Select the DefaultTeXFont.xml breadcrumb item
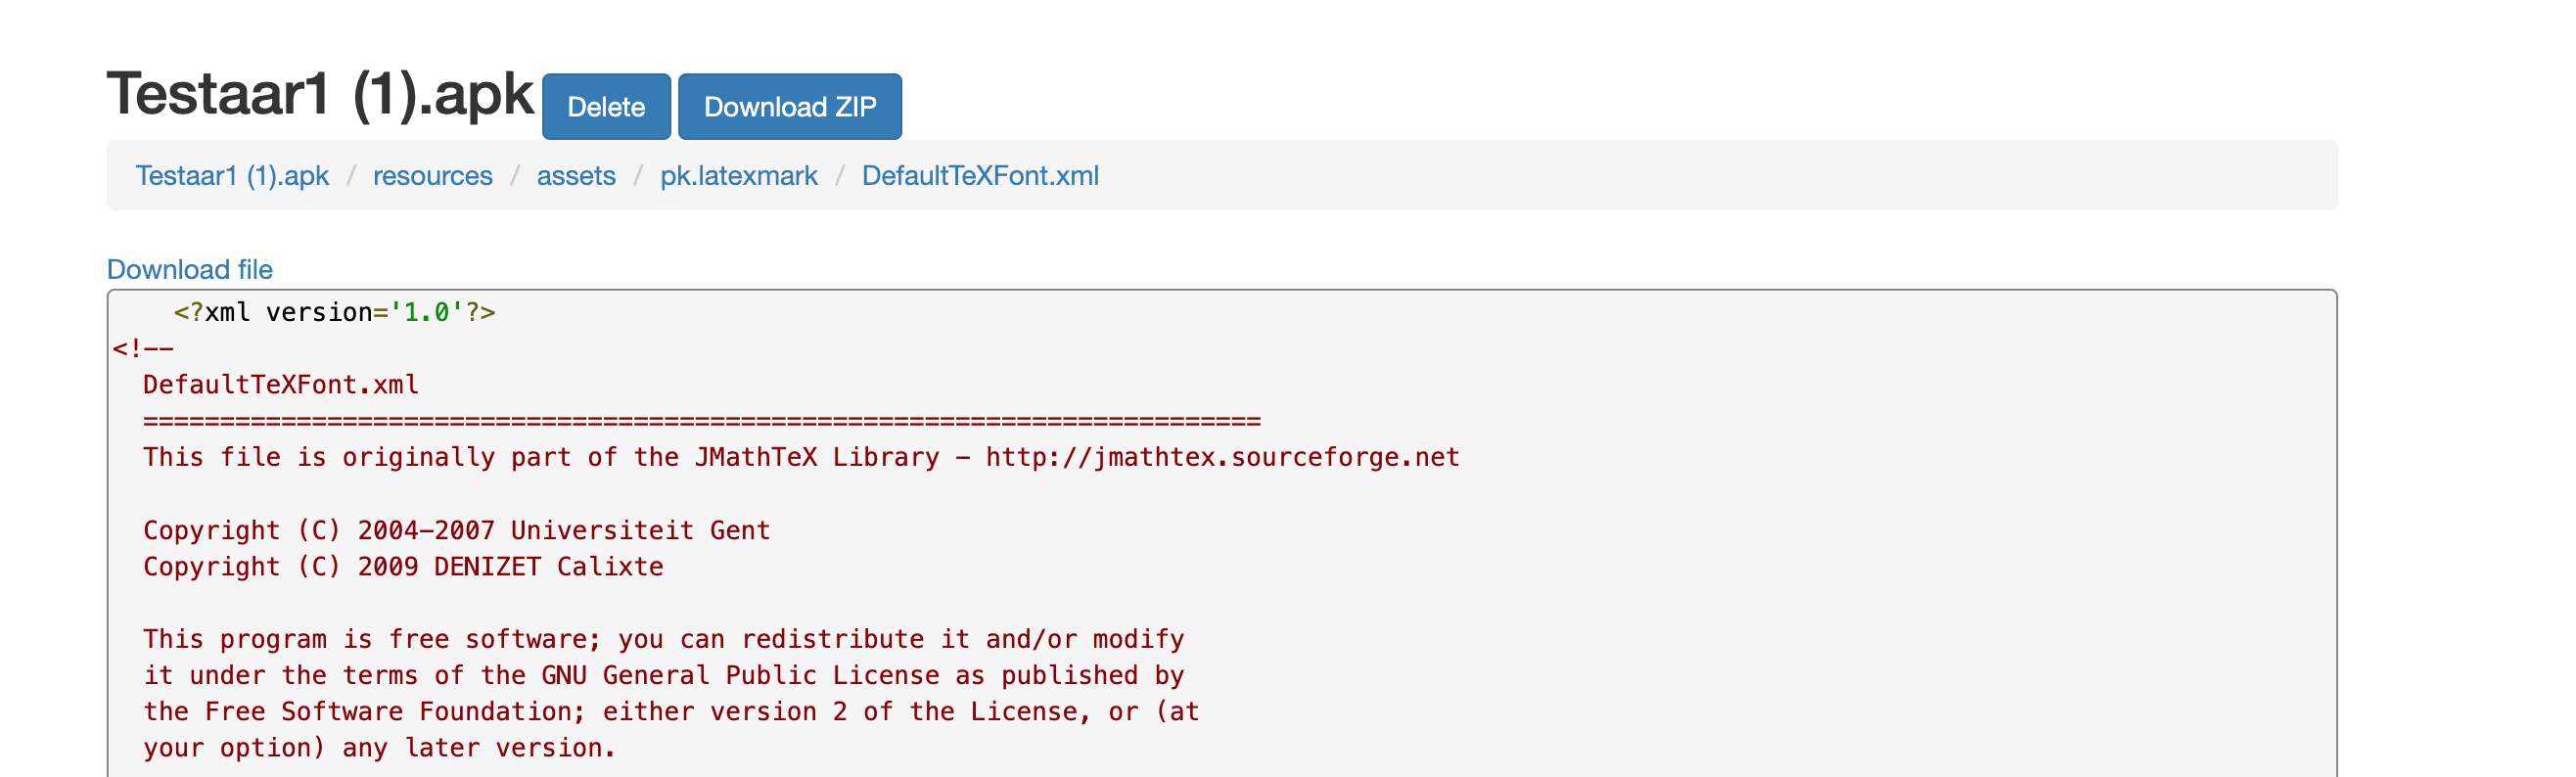This screenshot has width=2576, height=777. (979, 176)
